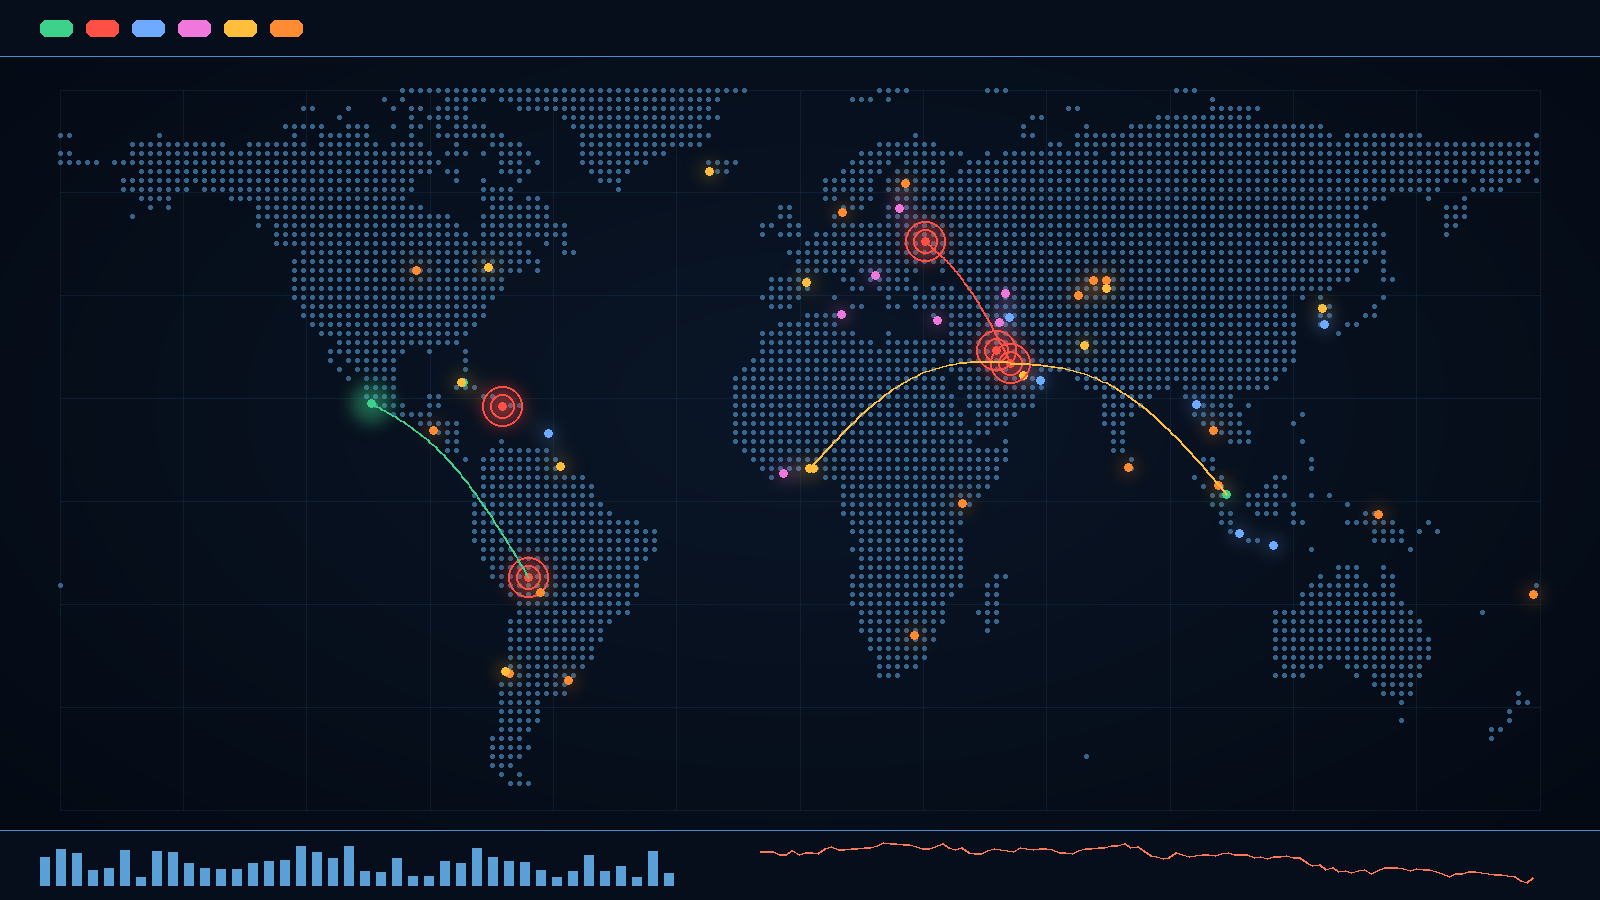The height and width of the screenshot is (900, 1600).
Task: Select the green pill in the top legend
Action: pos(56,28)
